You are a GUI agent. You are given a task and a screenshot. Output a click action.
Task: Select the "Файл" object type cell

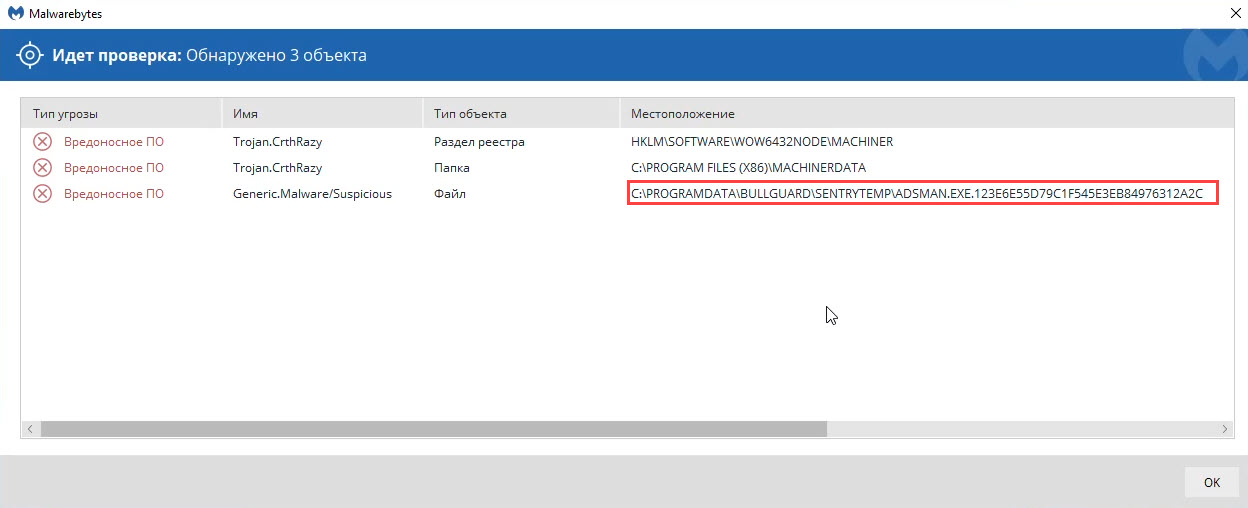pos(450,194)
